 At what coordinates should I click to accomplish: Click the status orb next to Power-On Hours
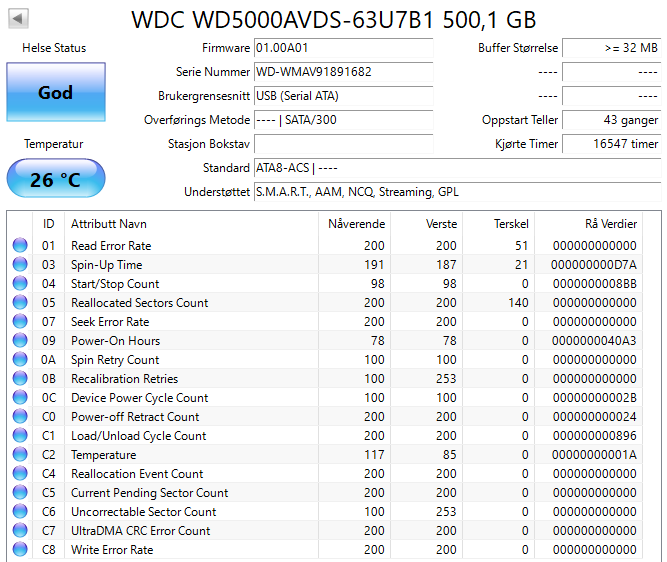[x=20, y=341]
